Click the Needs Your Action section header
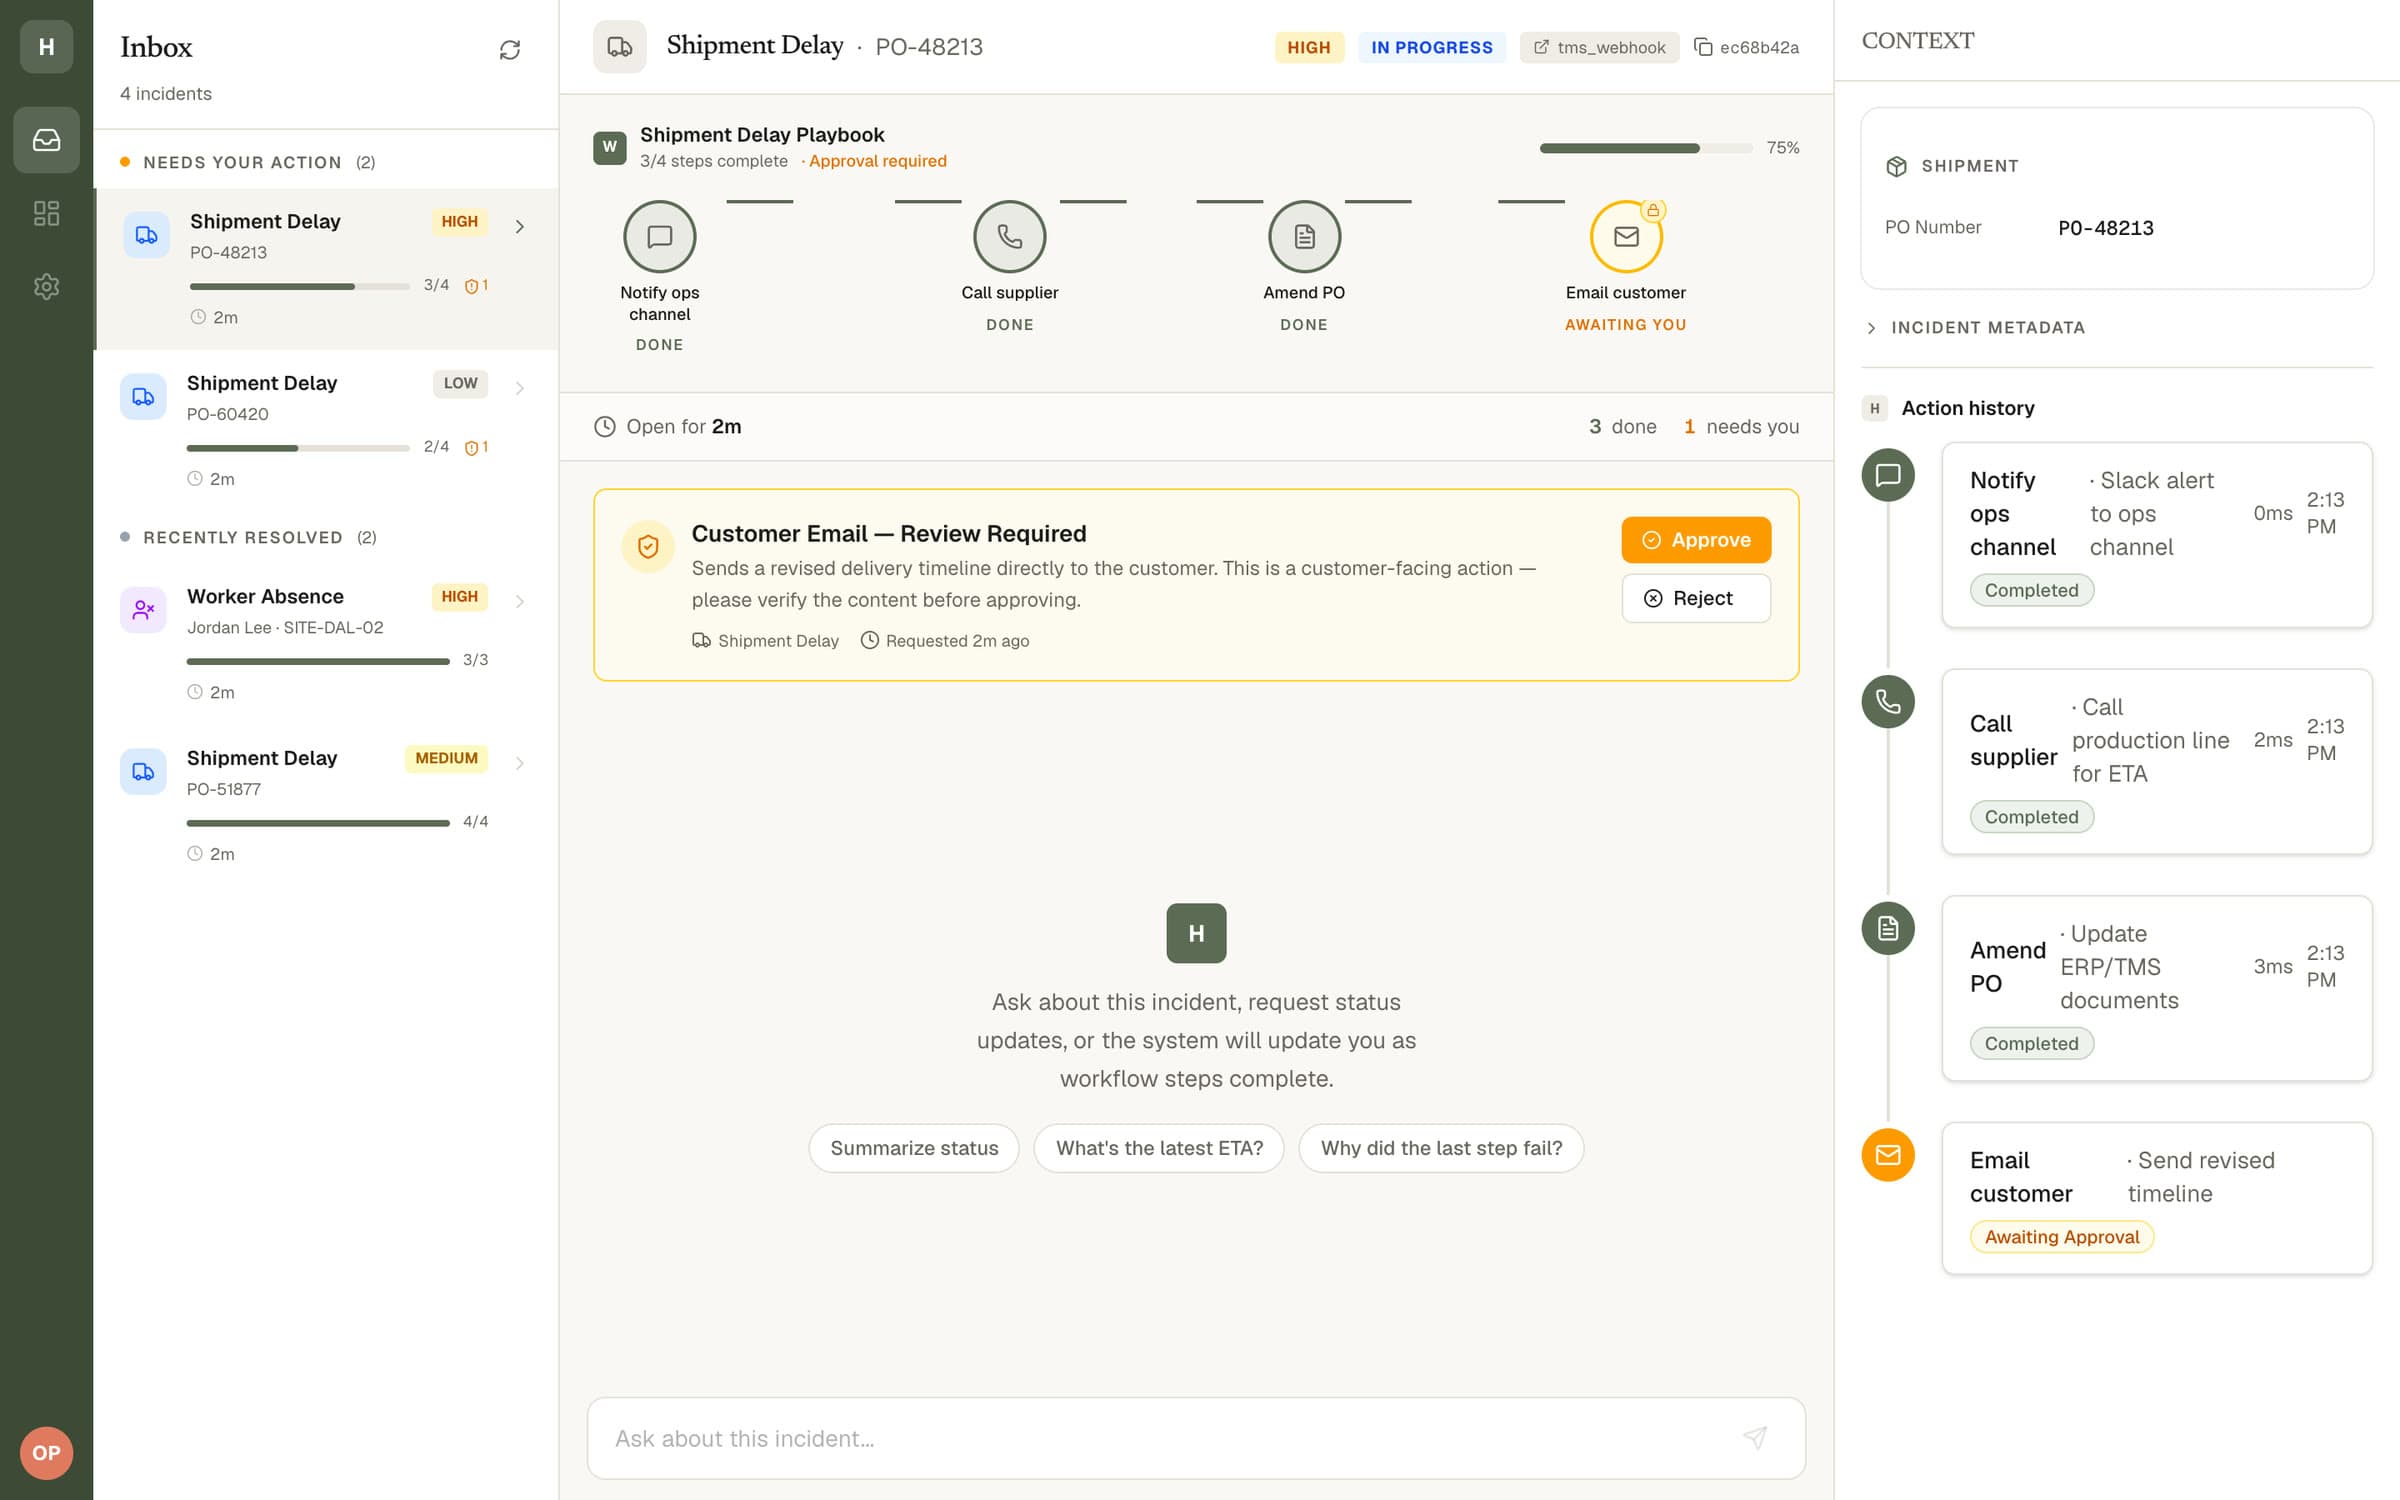Screen dimensions: 2400x1500 248,162
